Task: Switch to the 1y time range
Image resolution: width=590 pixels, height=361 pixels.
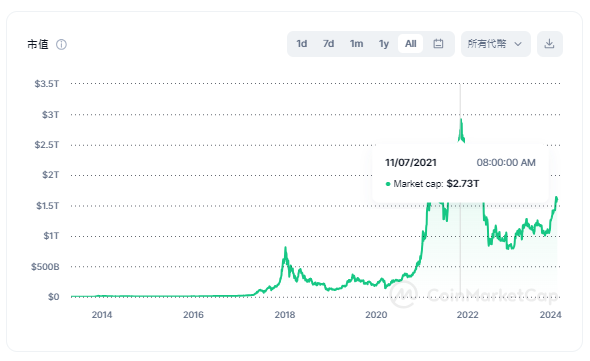Action: pyautogui.click(x=383, y=44)
